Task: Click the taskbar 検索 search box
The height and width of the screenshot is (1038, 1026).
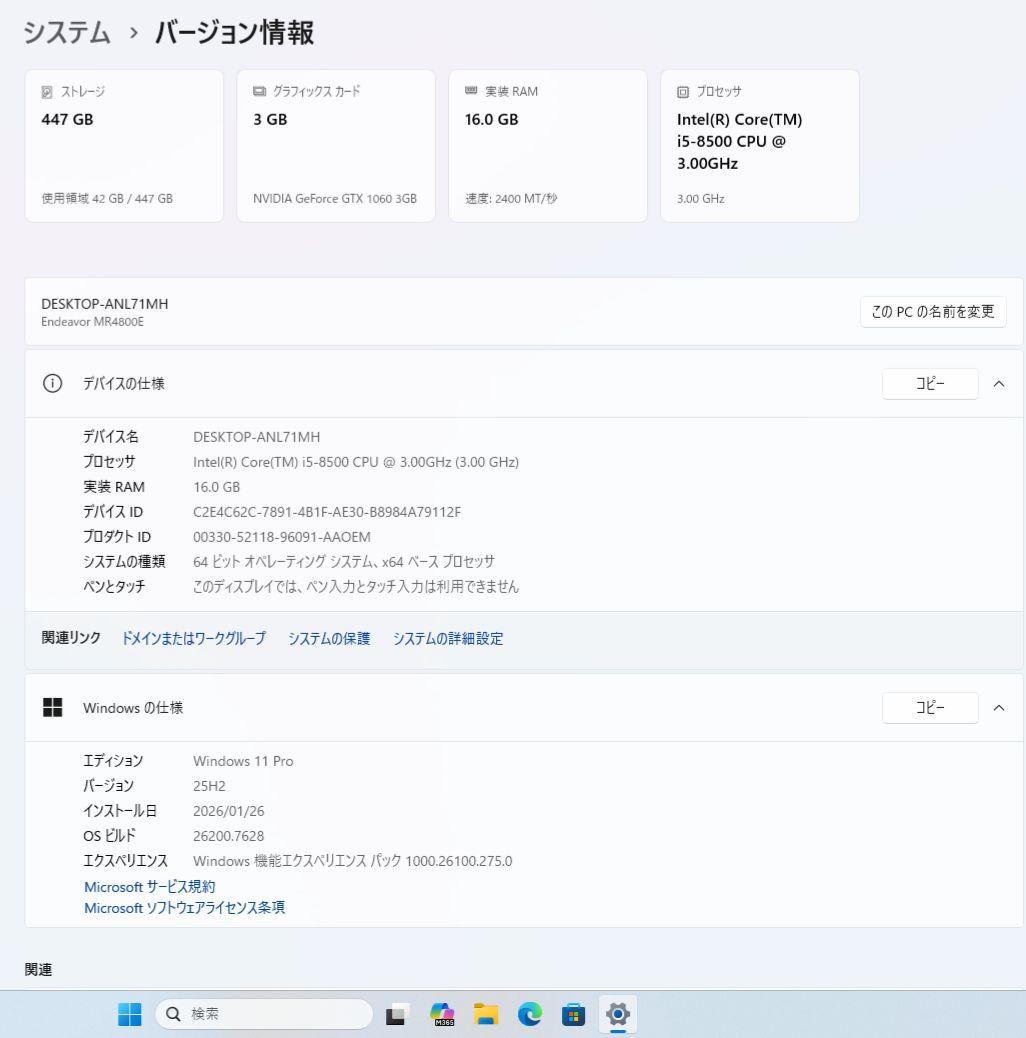Action: pos(263,1013)
